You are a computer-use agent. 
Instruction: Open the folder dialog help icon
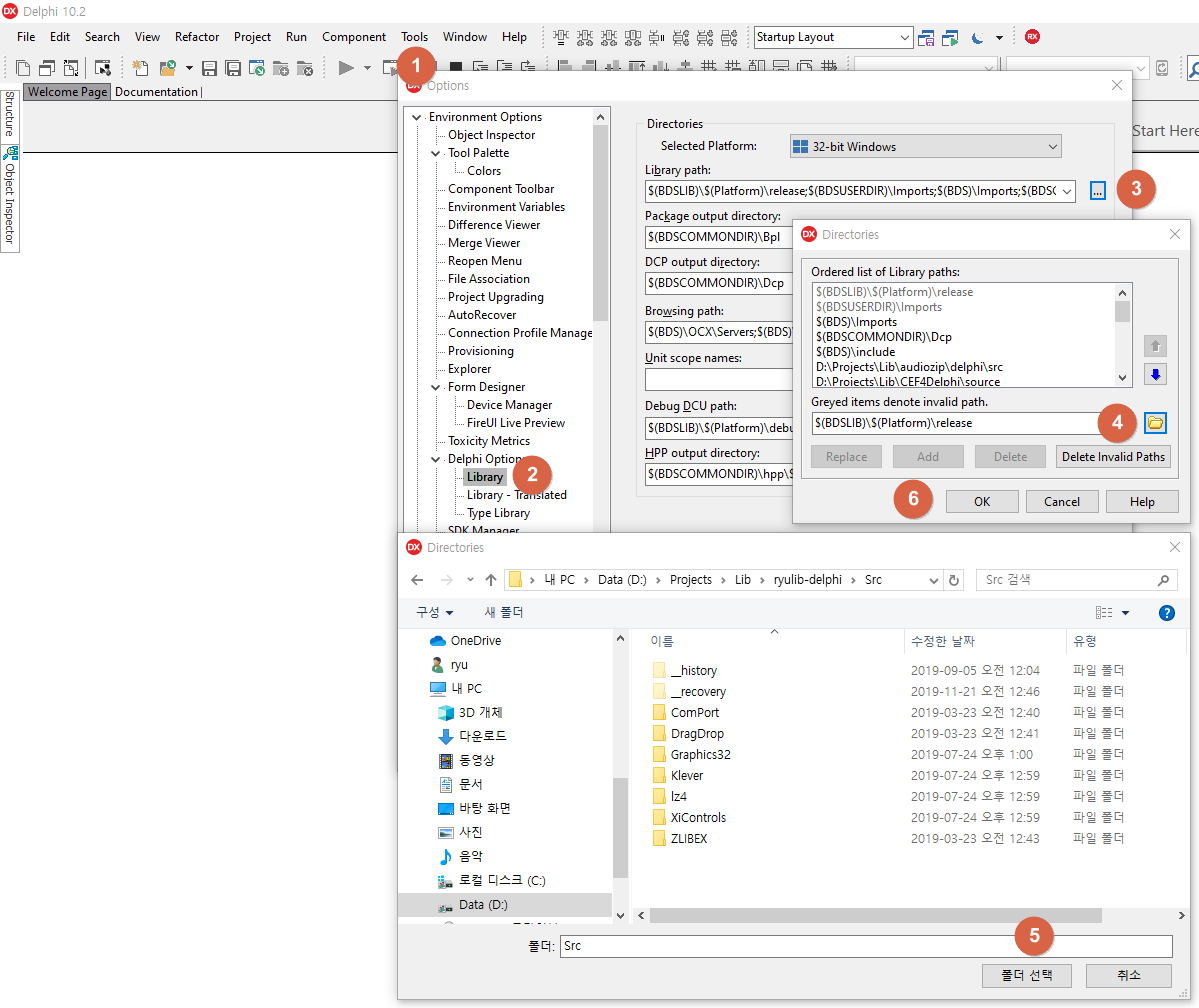tap(1166, 613)
